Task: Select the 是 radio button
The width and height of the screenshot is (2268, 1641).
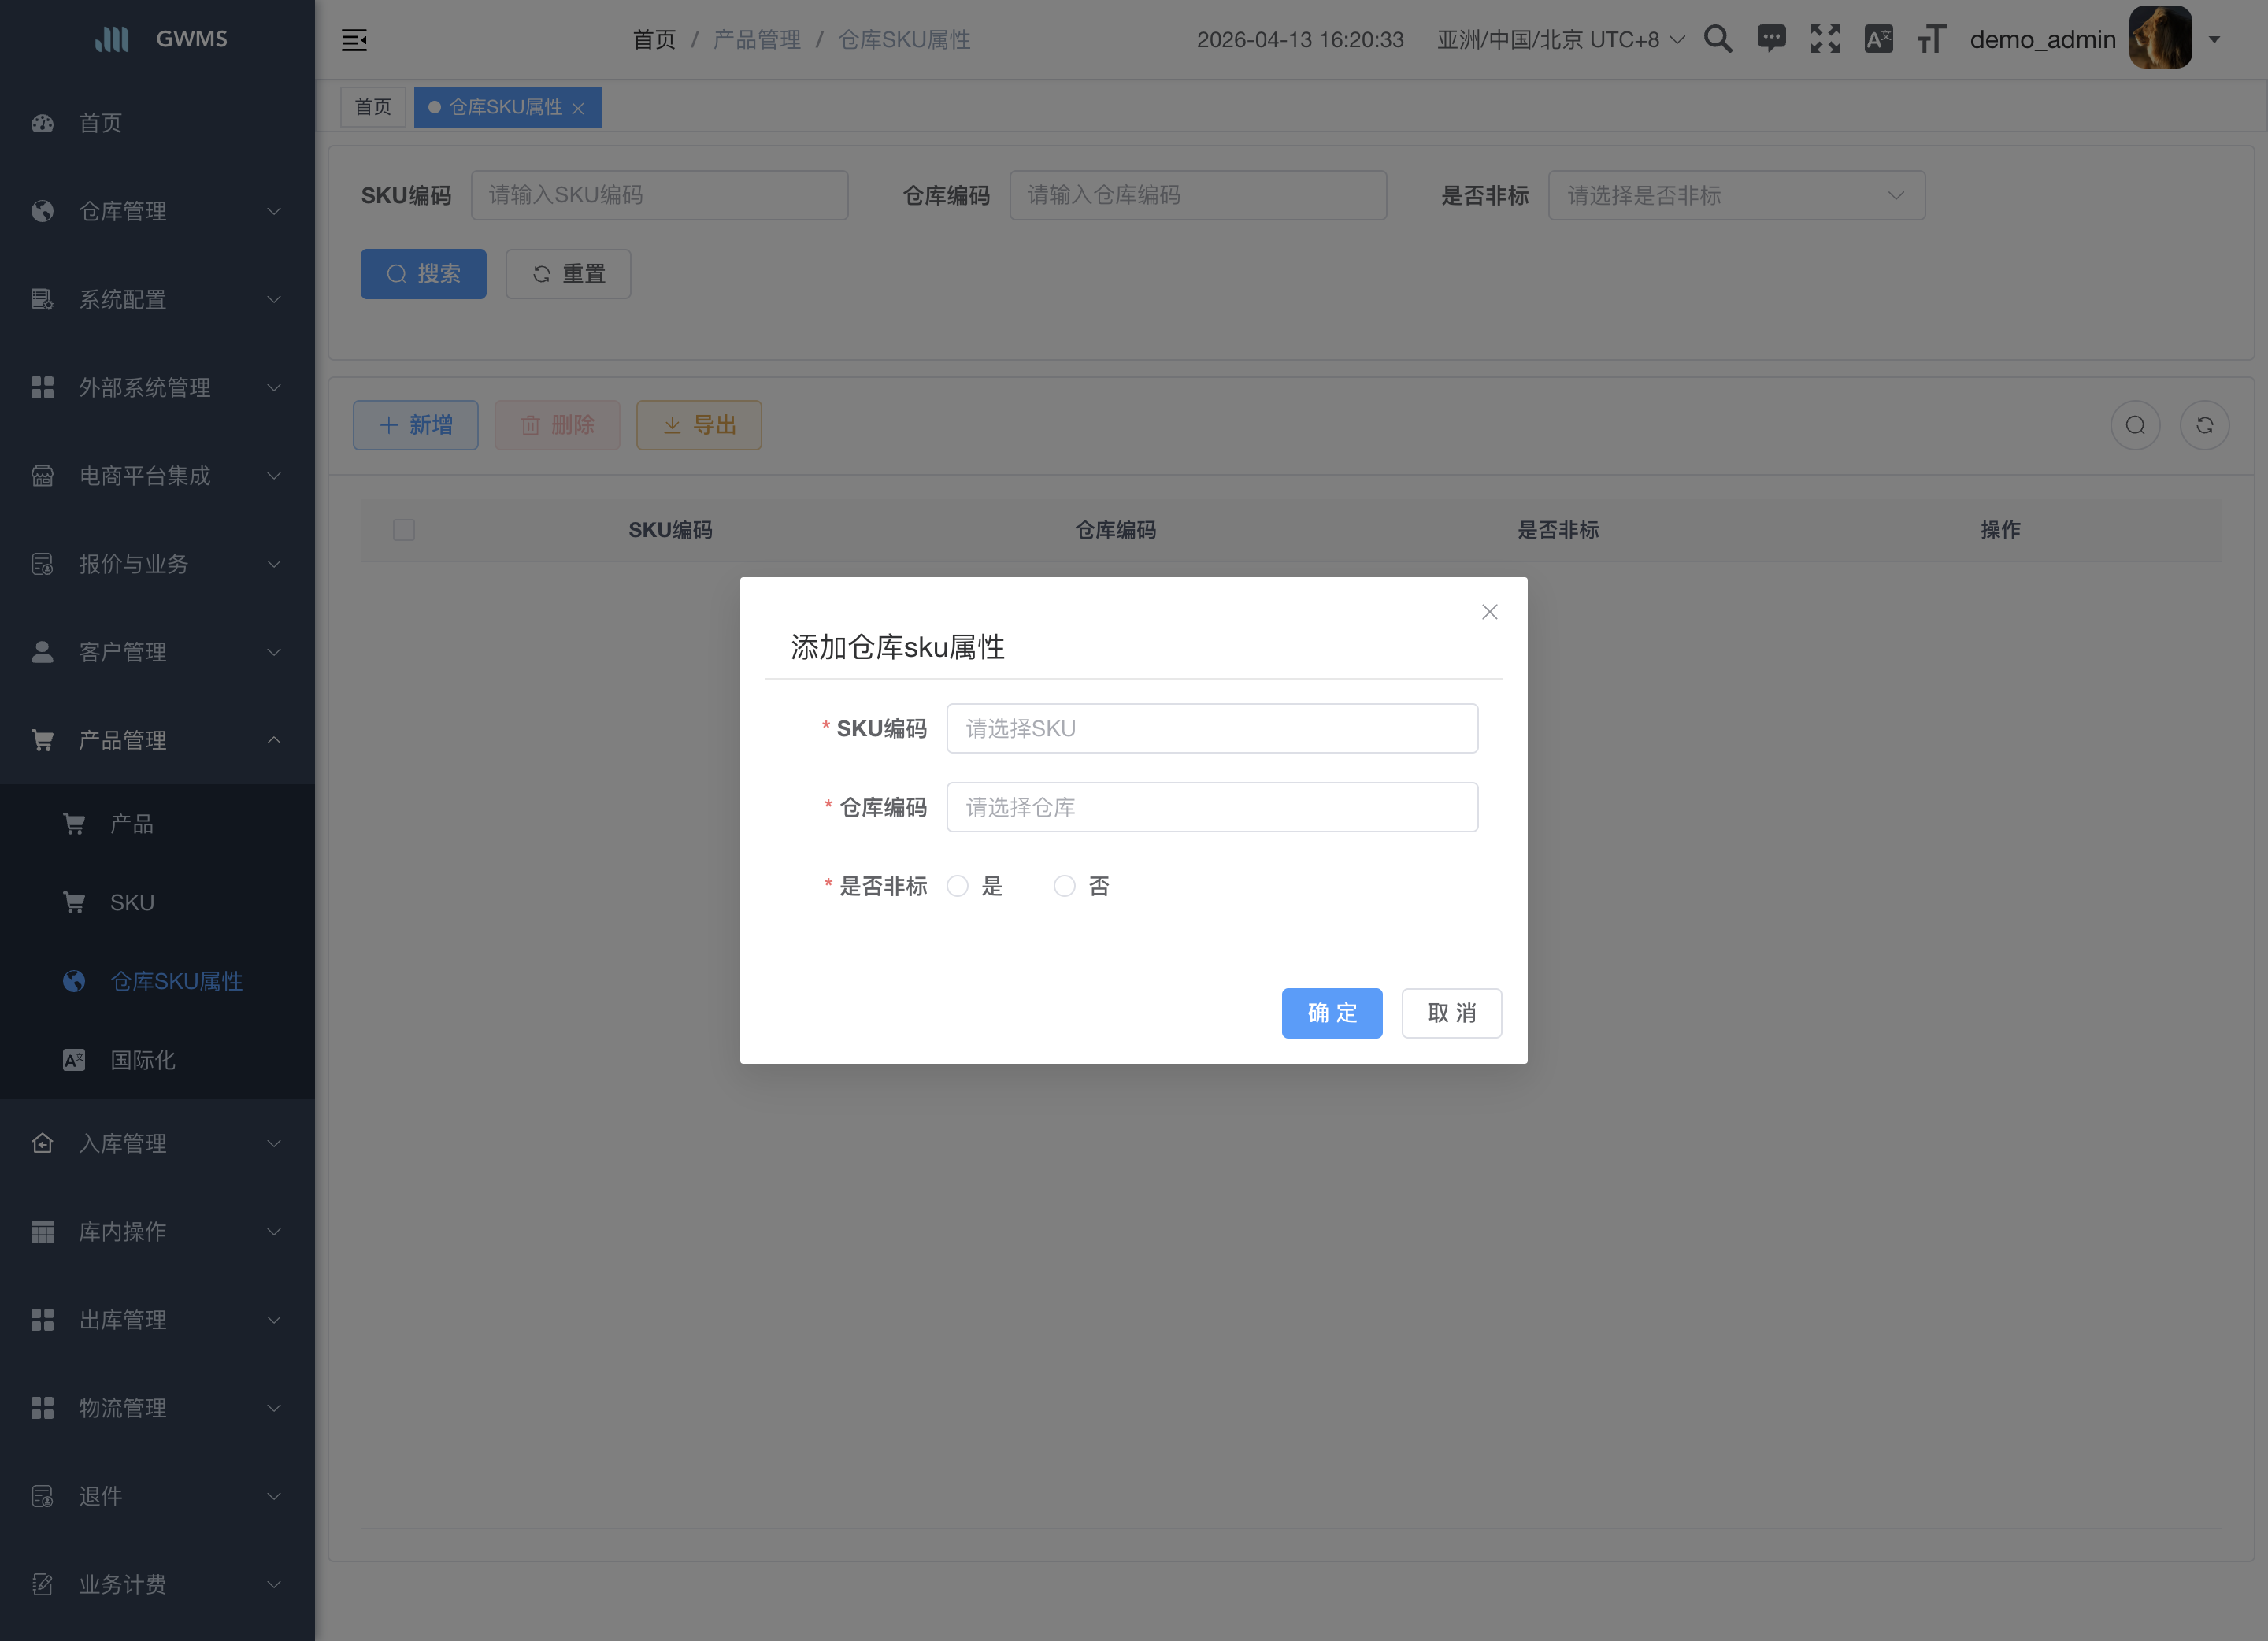Action: click(x=958, y=886)
